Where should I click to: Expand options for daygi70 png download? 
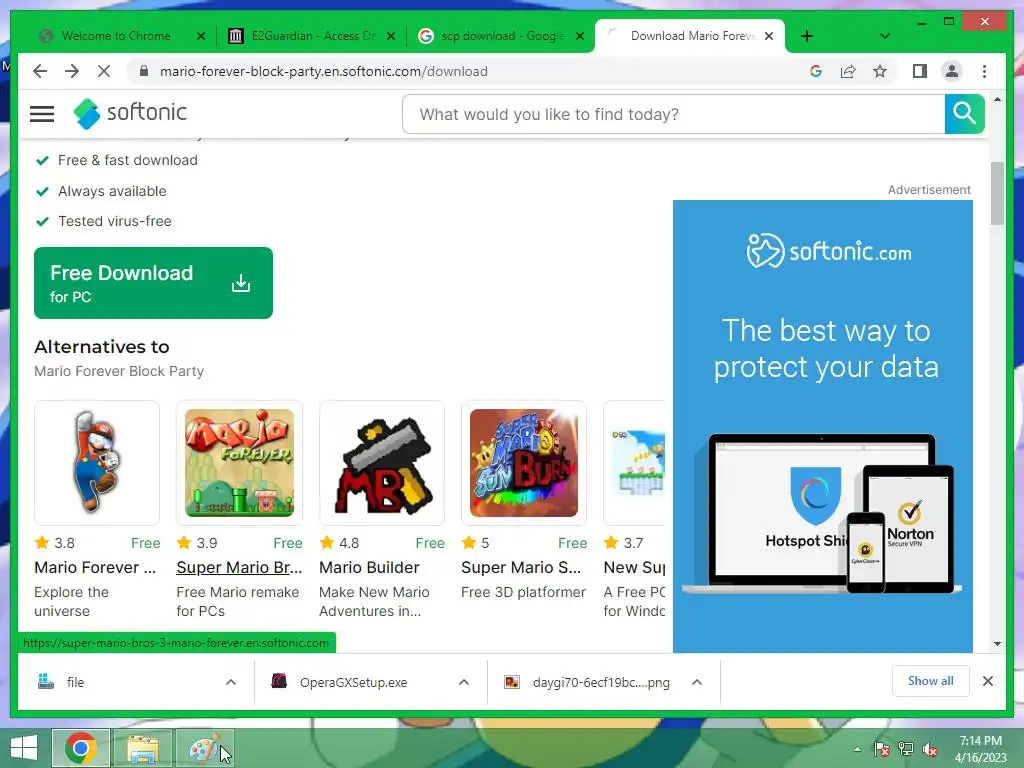[697, 682]
